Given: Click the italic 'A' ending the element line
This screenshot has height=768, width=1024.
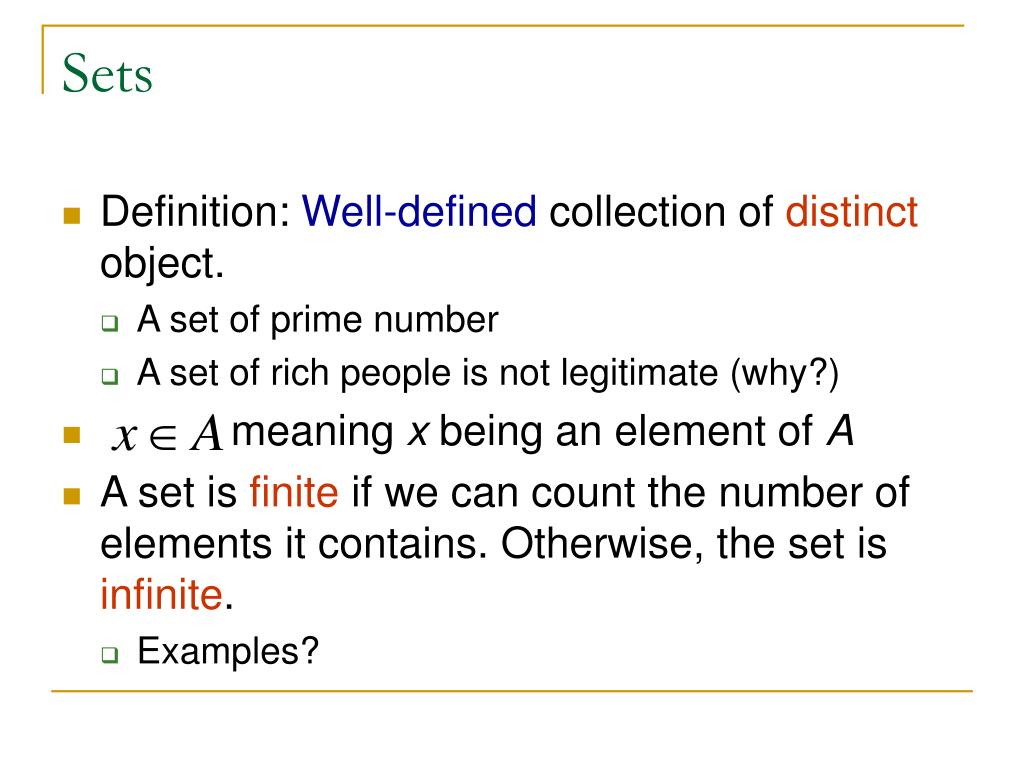Looking at the screenshot, I should pyautogui.click(x=840, y=431).
